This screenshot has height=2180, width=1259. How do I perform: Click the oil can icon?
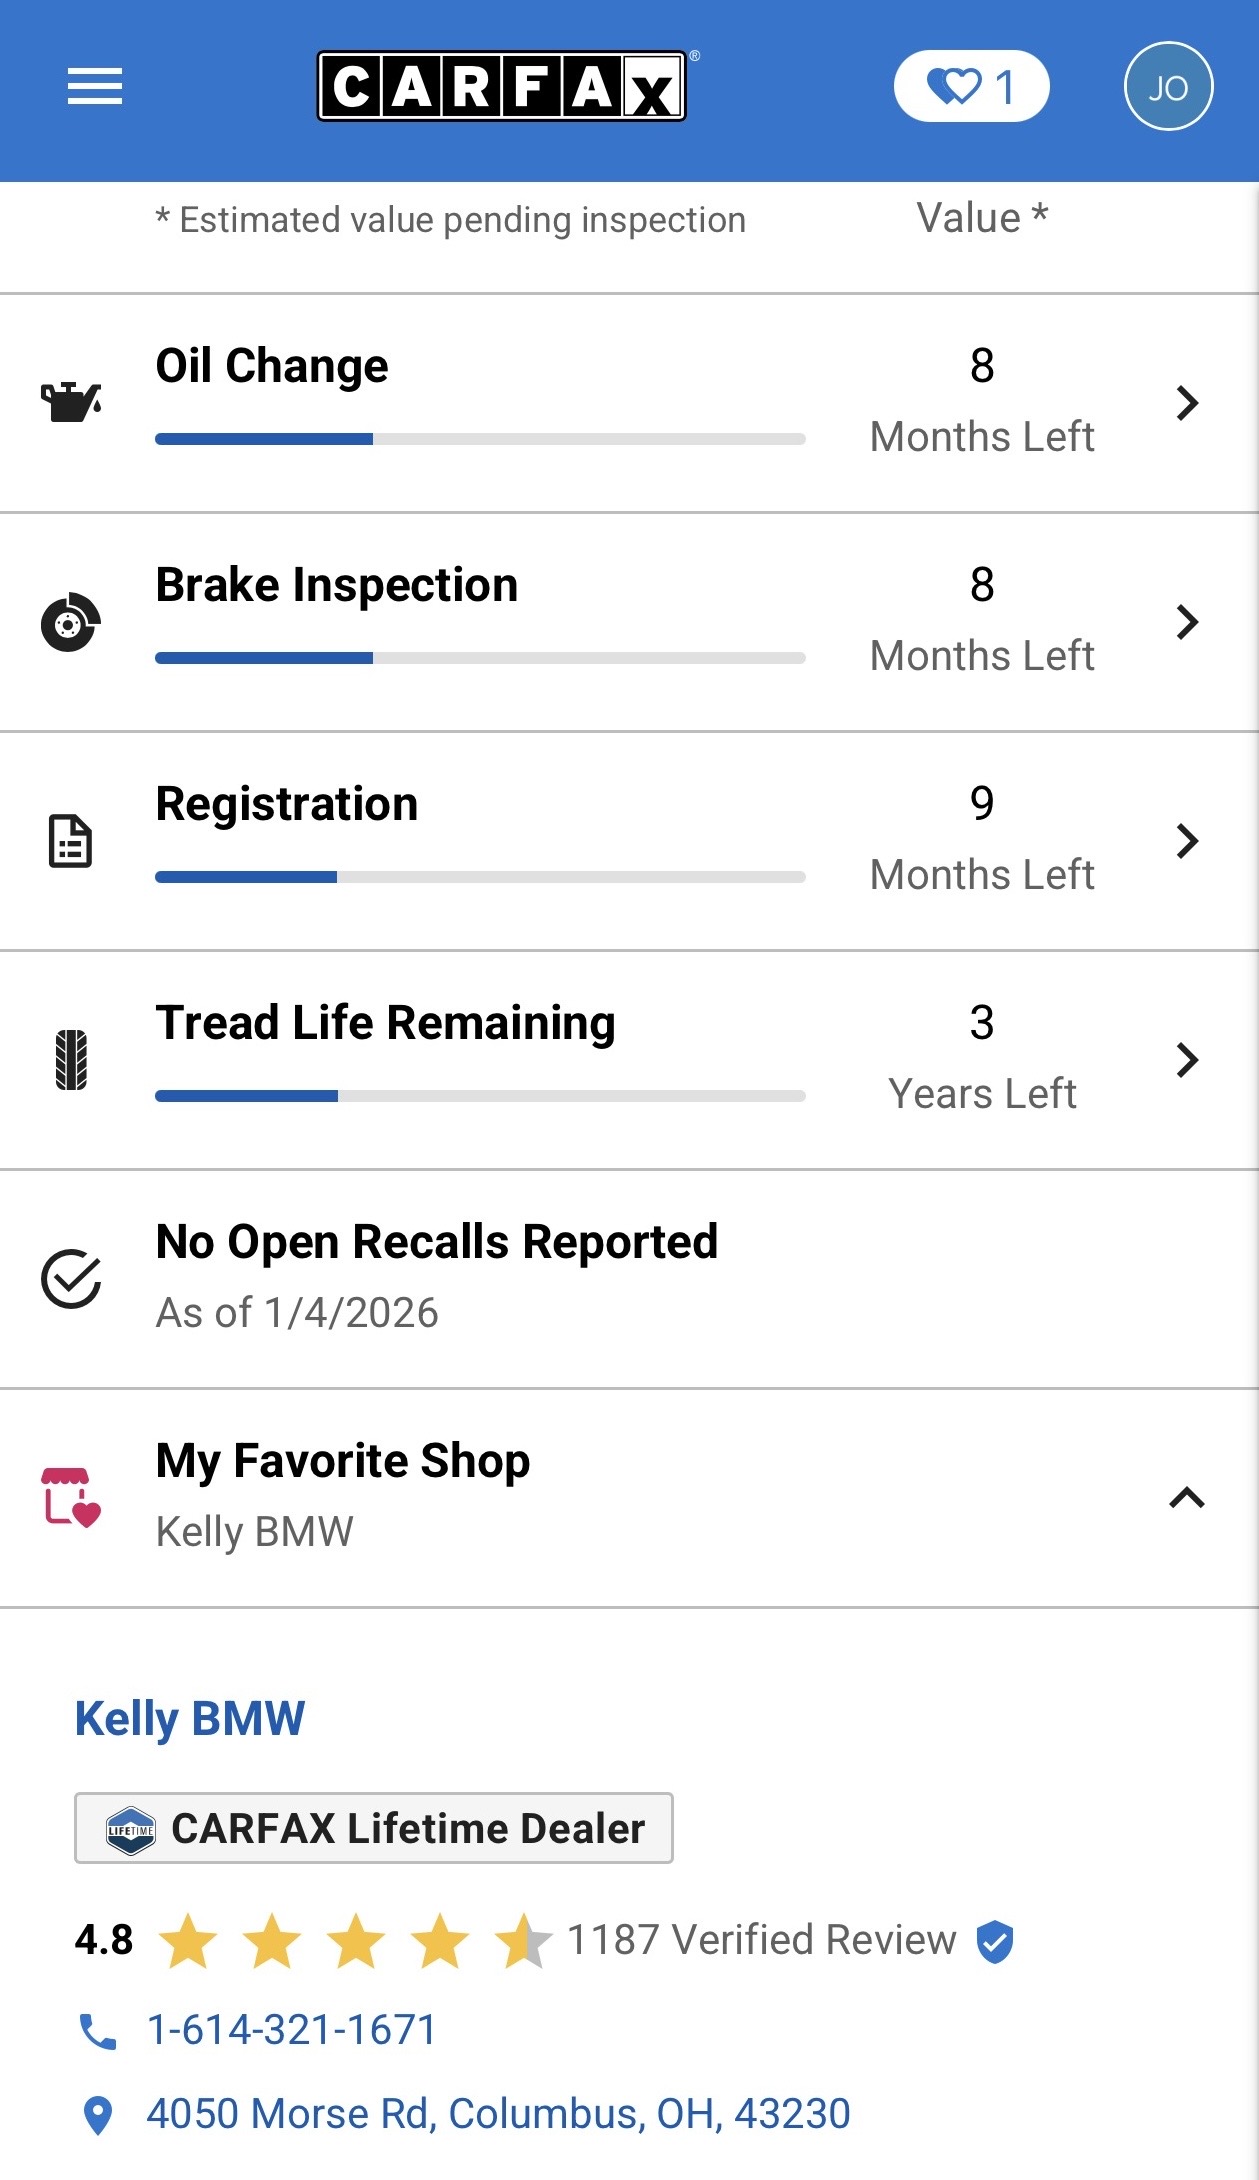pos(70,402)
